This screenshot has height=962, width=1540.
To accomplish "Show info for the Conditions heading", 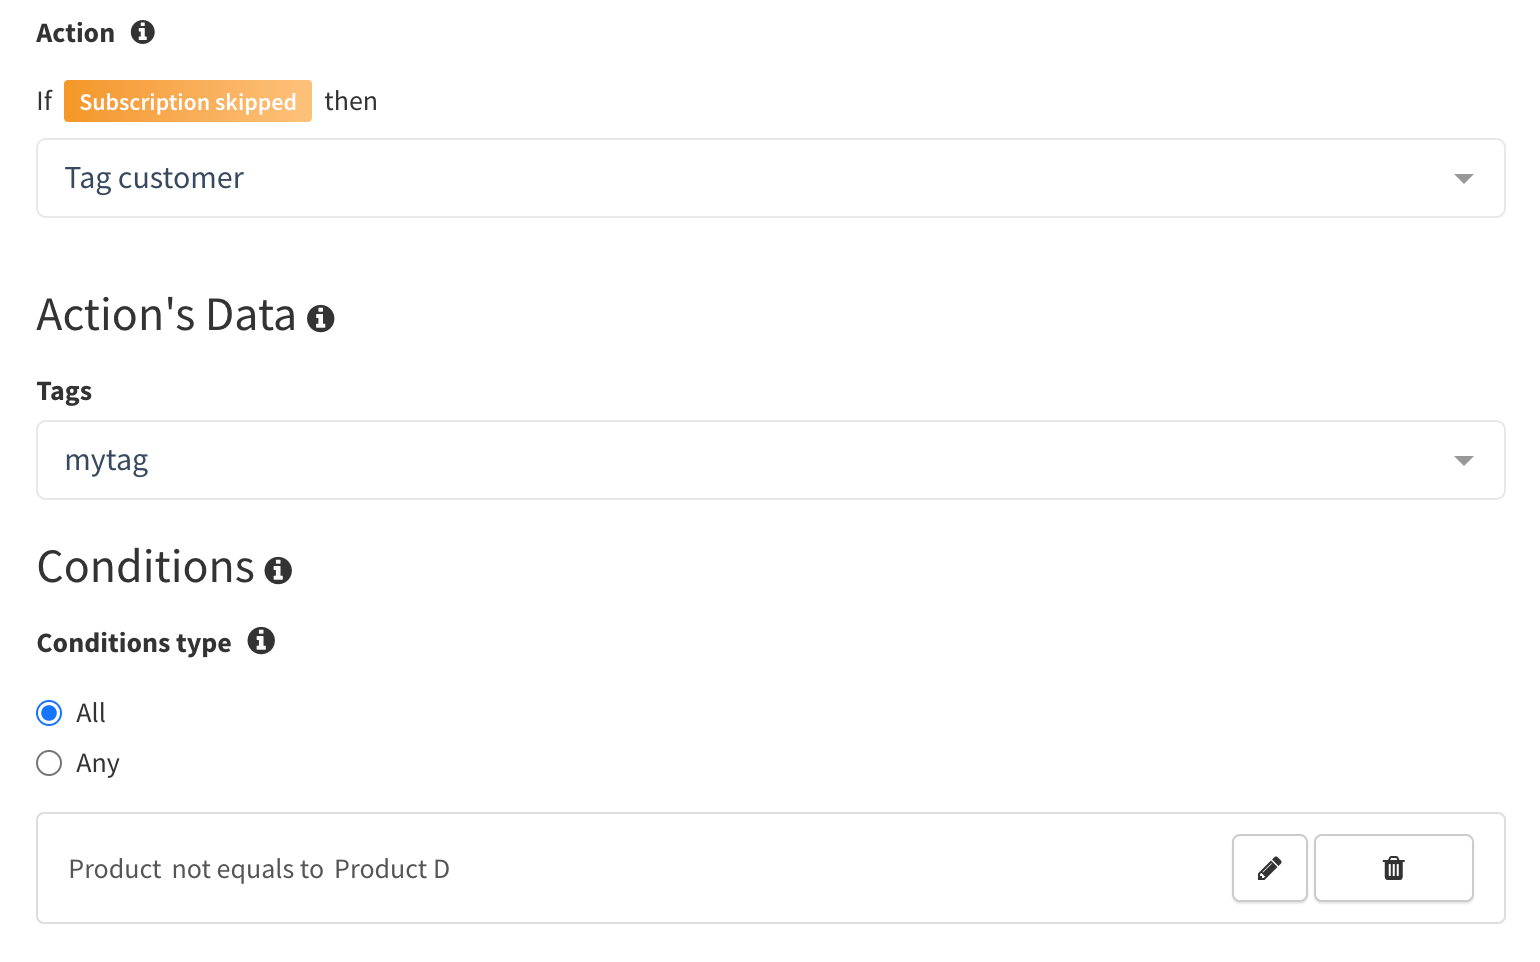I will (278, 570).
